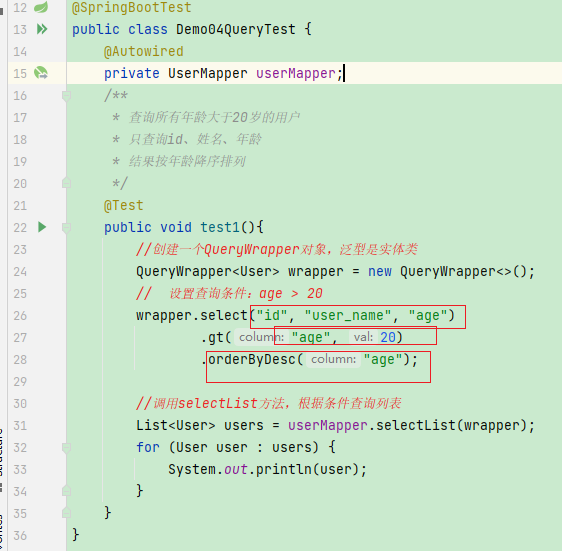
Task: Click line number 36 in the gutter
Action: (20, 536)
